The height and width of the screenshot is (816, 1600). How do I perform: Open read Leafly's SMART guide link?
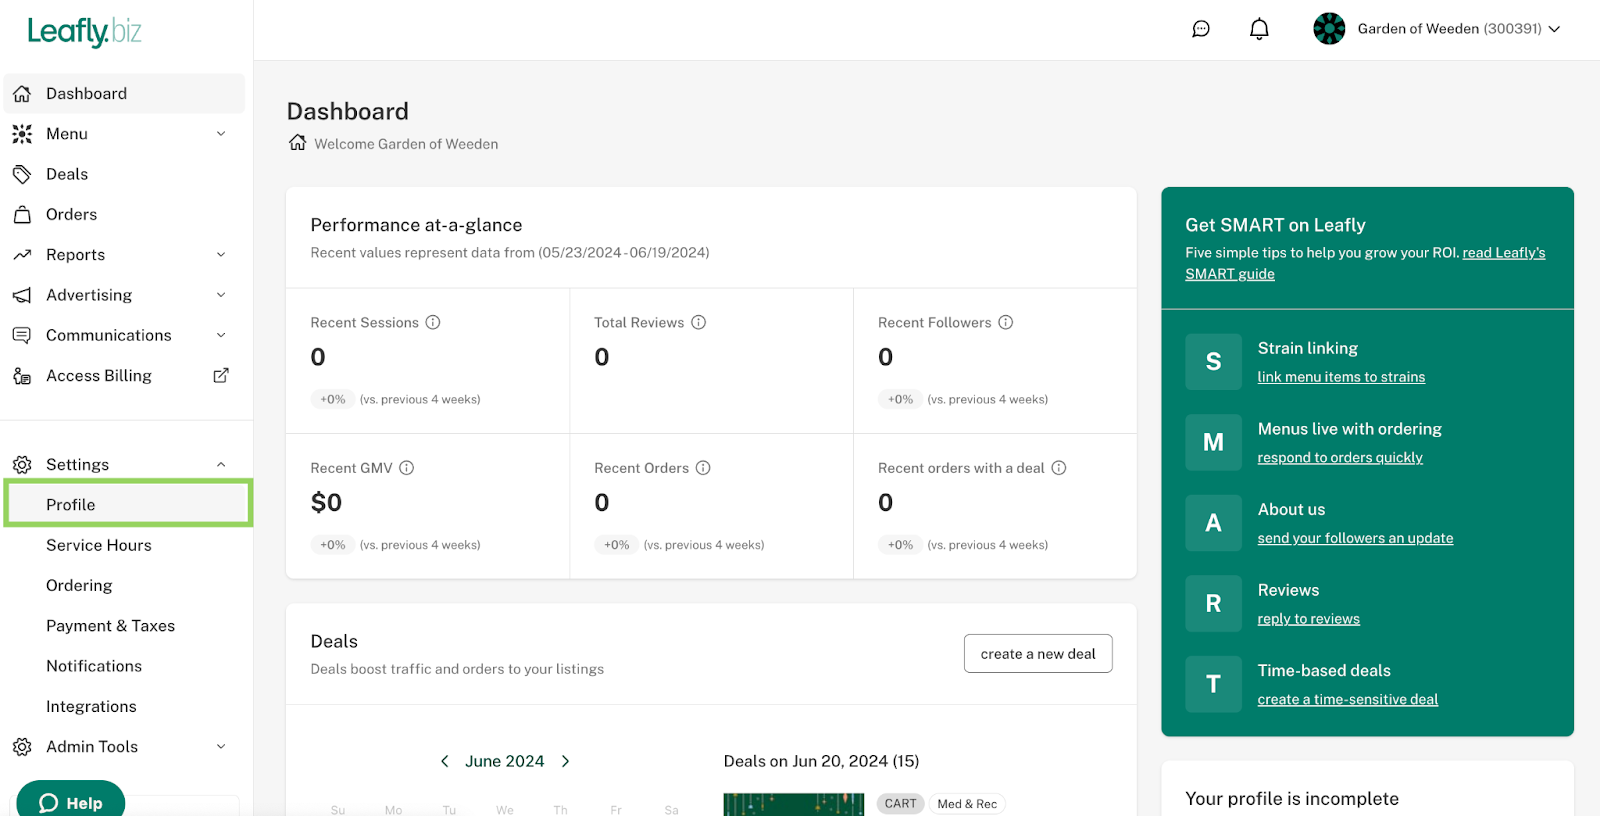pos(1365,263)
